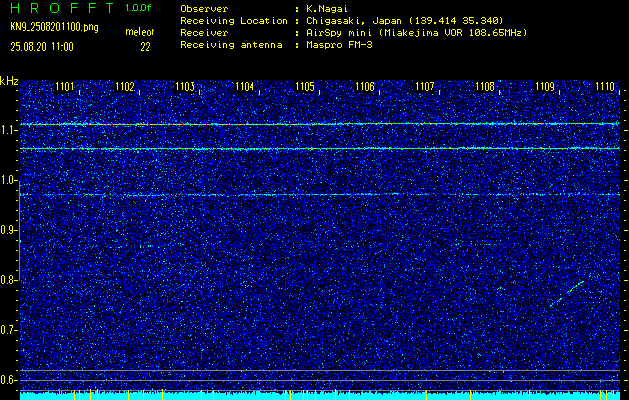Click the 0.8 frequency axis label
629x400 pixels.
tap(7, 280)
